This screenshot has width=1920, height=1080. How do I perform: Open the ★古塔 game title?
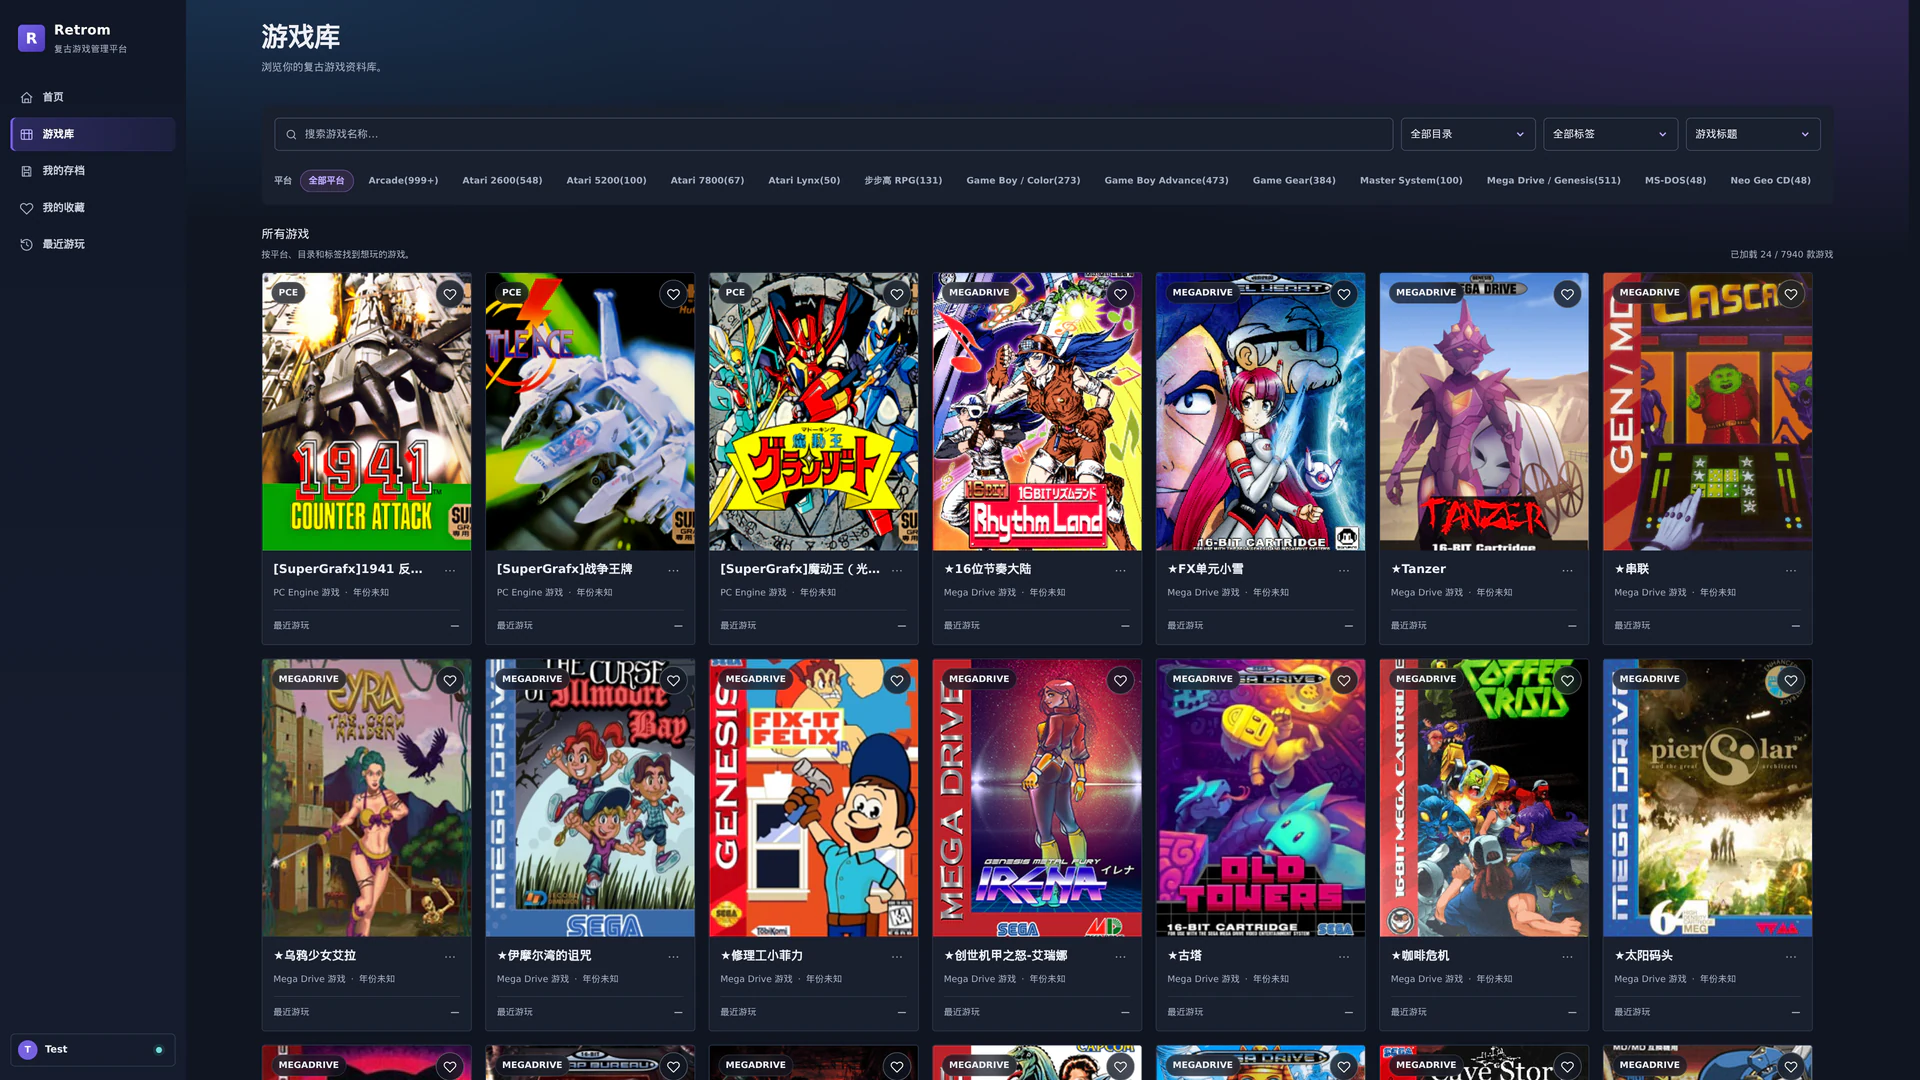(1184, 956)
